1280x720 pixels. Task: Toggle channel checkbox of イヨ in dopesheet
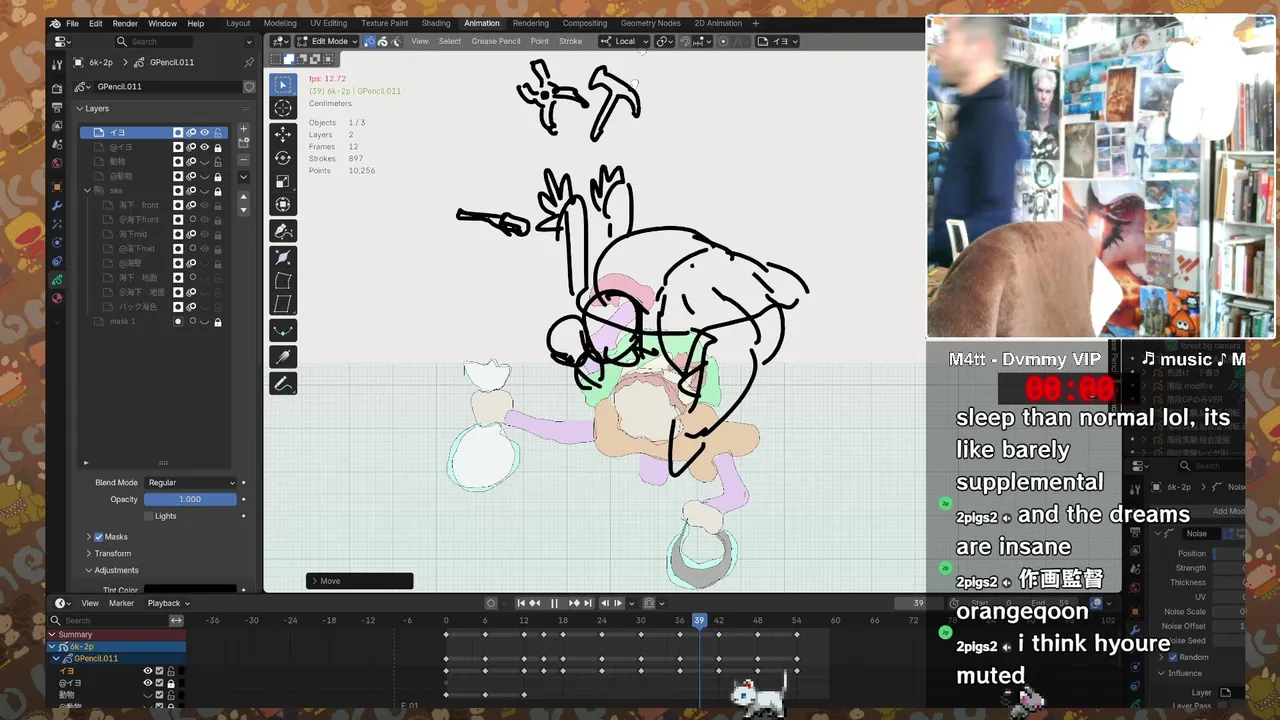coord(159,671)
